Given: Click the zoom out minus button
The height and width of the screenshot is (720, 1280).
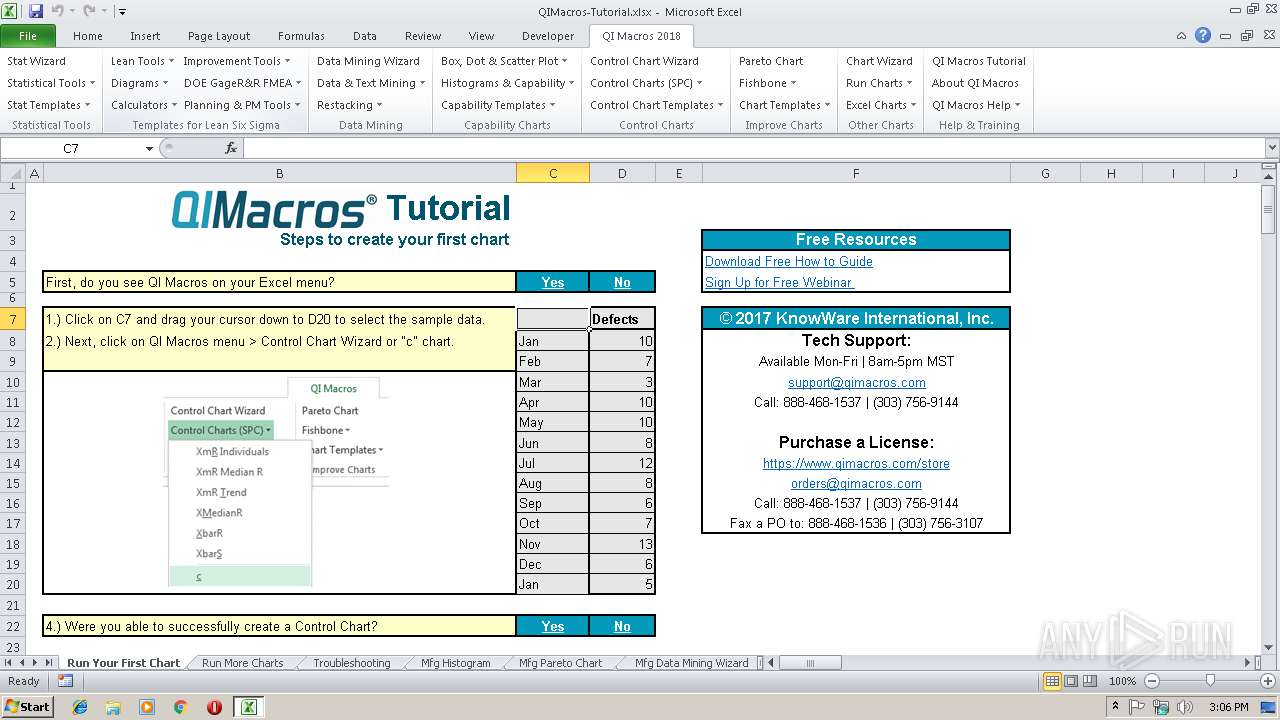Looking at the screenshot, I should point(1152,681).
